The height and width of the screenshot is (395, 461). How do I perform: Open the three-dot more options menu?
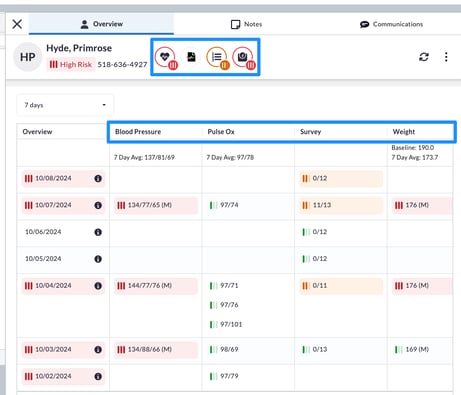coord(446,57)
